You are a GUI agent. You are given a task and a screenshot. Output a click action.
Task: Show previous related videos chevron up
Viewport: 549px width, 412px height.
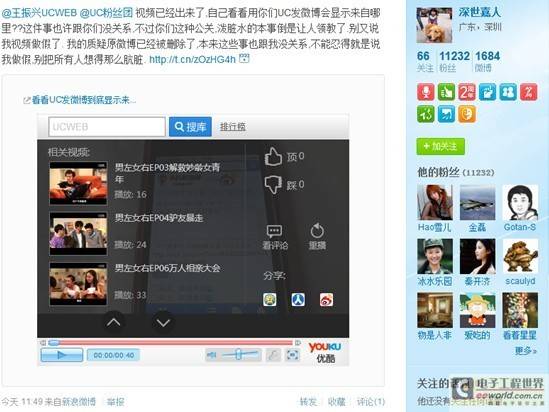(x=113, y=322)
